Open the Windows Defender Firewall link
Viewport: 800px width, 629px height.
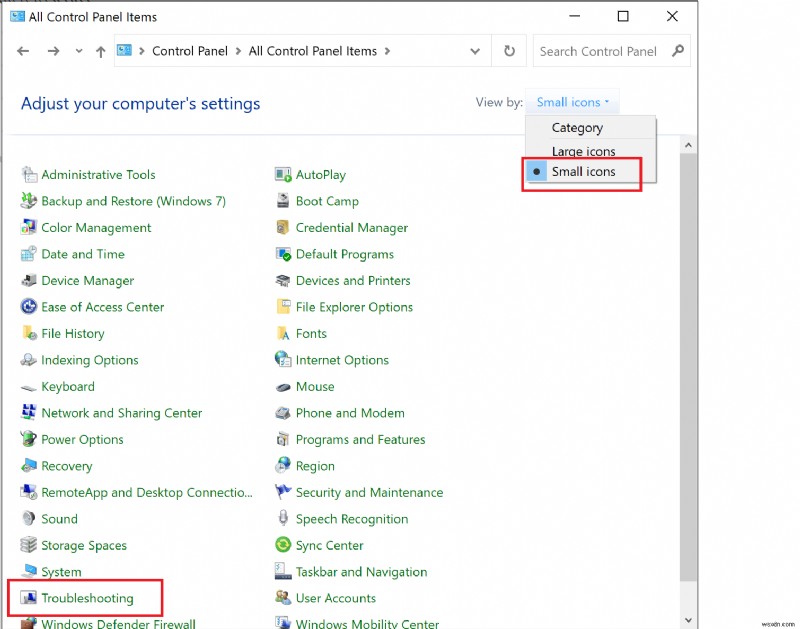(118, 623)
